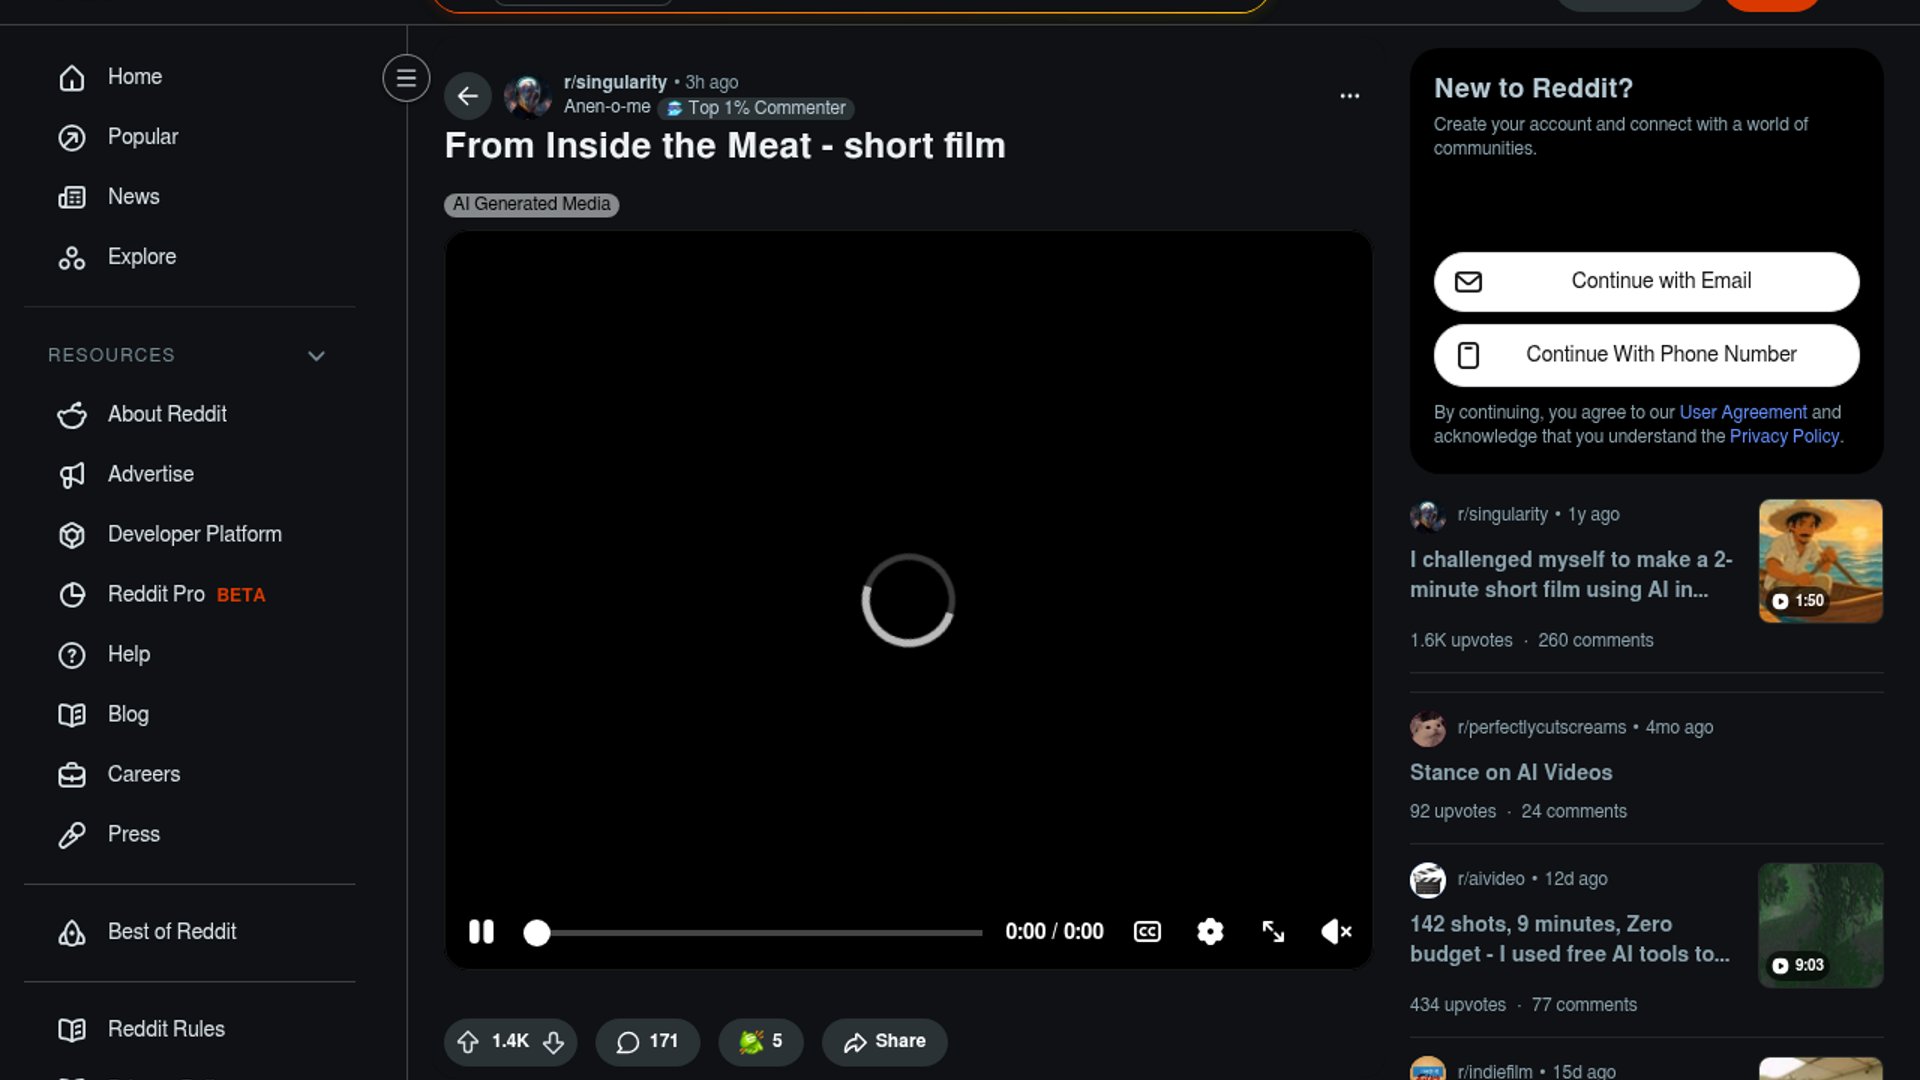Collapse the sidebar with the hamburger icon
This screenshot has width=1920, height=1080.
pyautogui.click(x=406, y=78)
